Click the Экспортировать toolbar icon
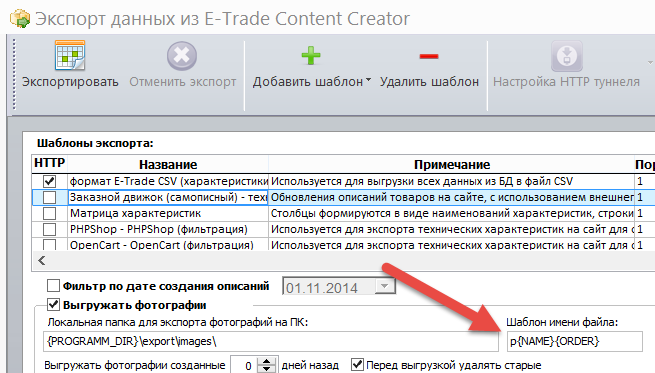 click(70, 56)
